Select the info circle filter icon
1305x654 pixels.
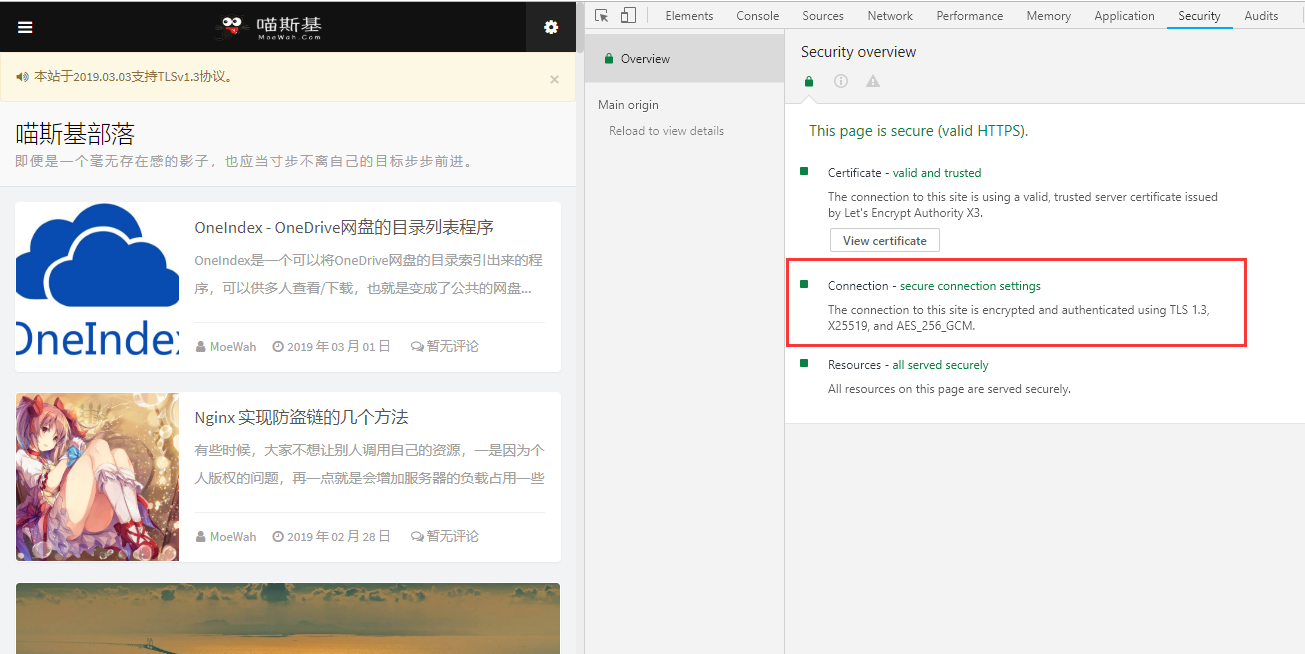[841, 81]
